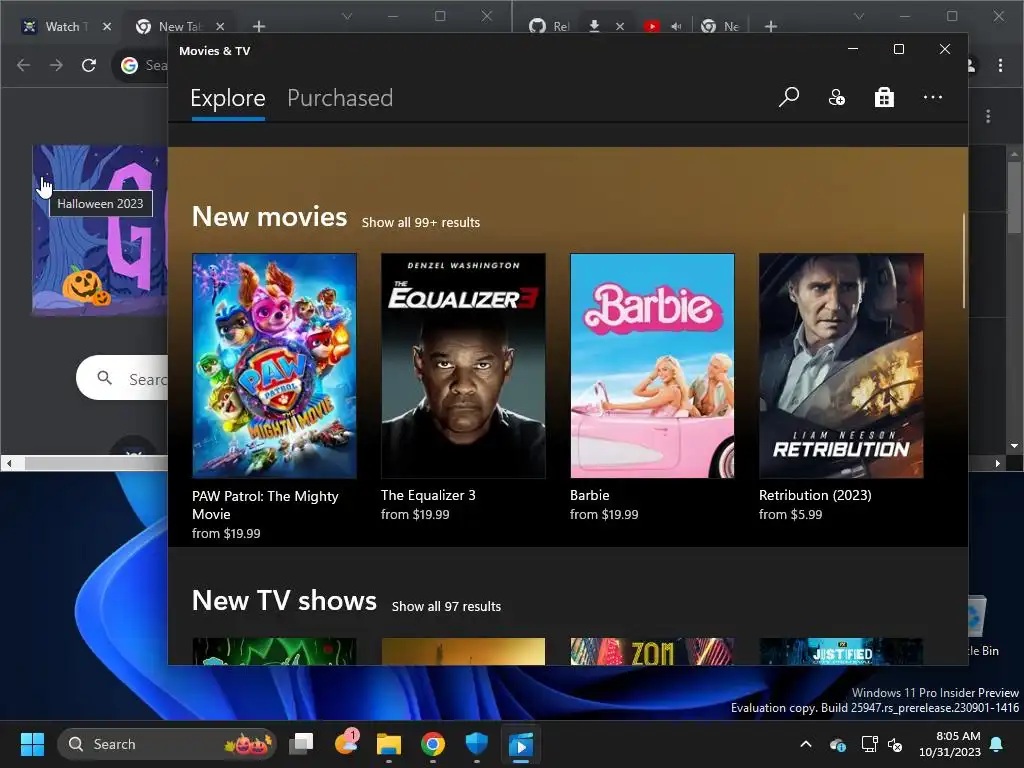
Task: Open the more options ellipsis menu
Action: click(933, 97)
